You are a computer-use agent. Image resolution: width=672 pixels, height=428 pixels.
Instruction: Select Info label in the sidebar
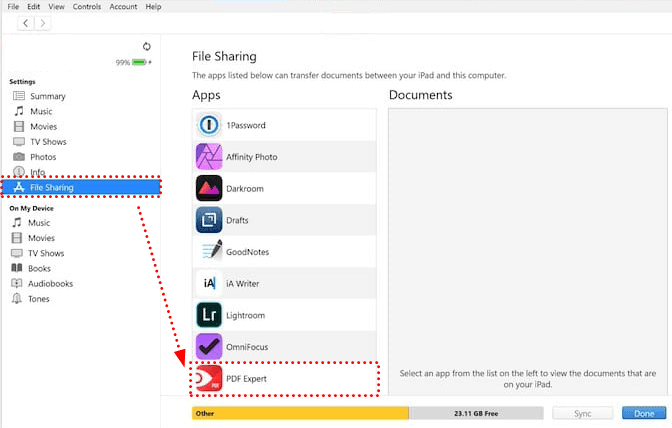(37, 172)
